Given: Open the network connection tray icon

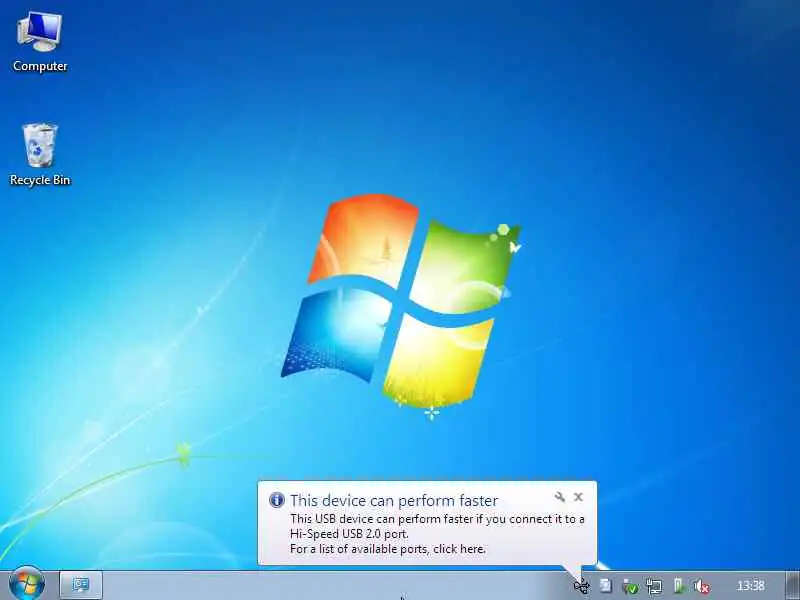Looking at the screenshot, I should click(654, 586).
